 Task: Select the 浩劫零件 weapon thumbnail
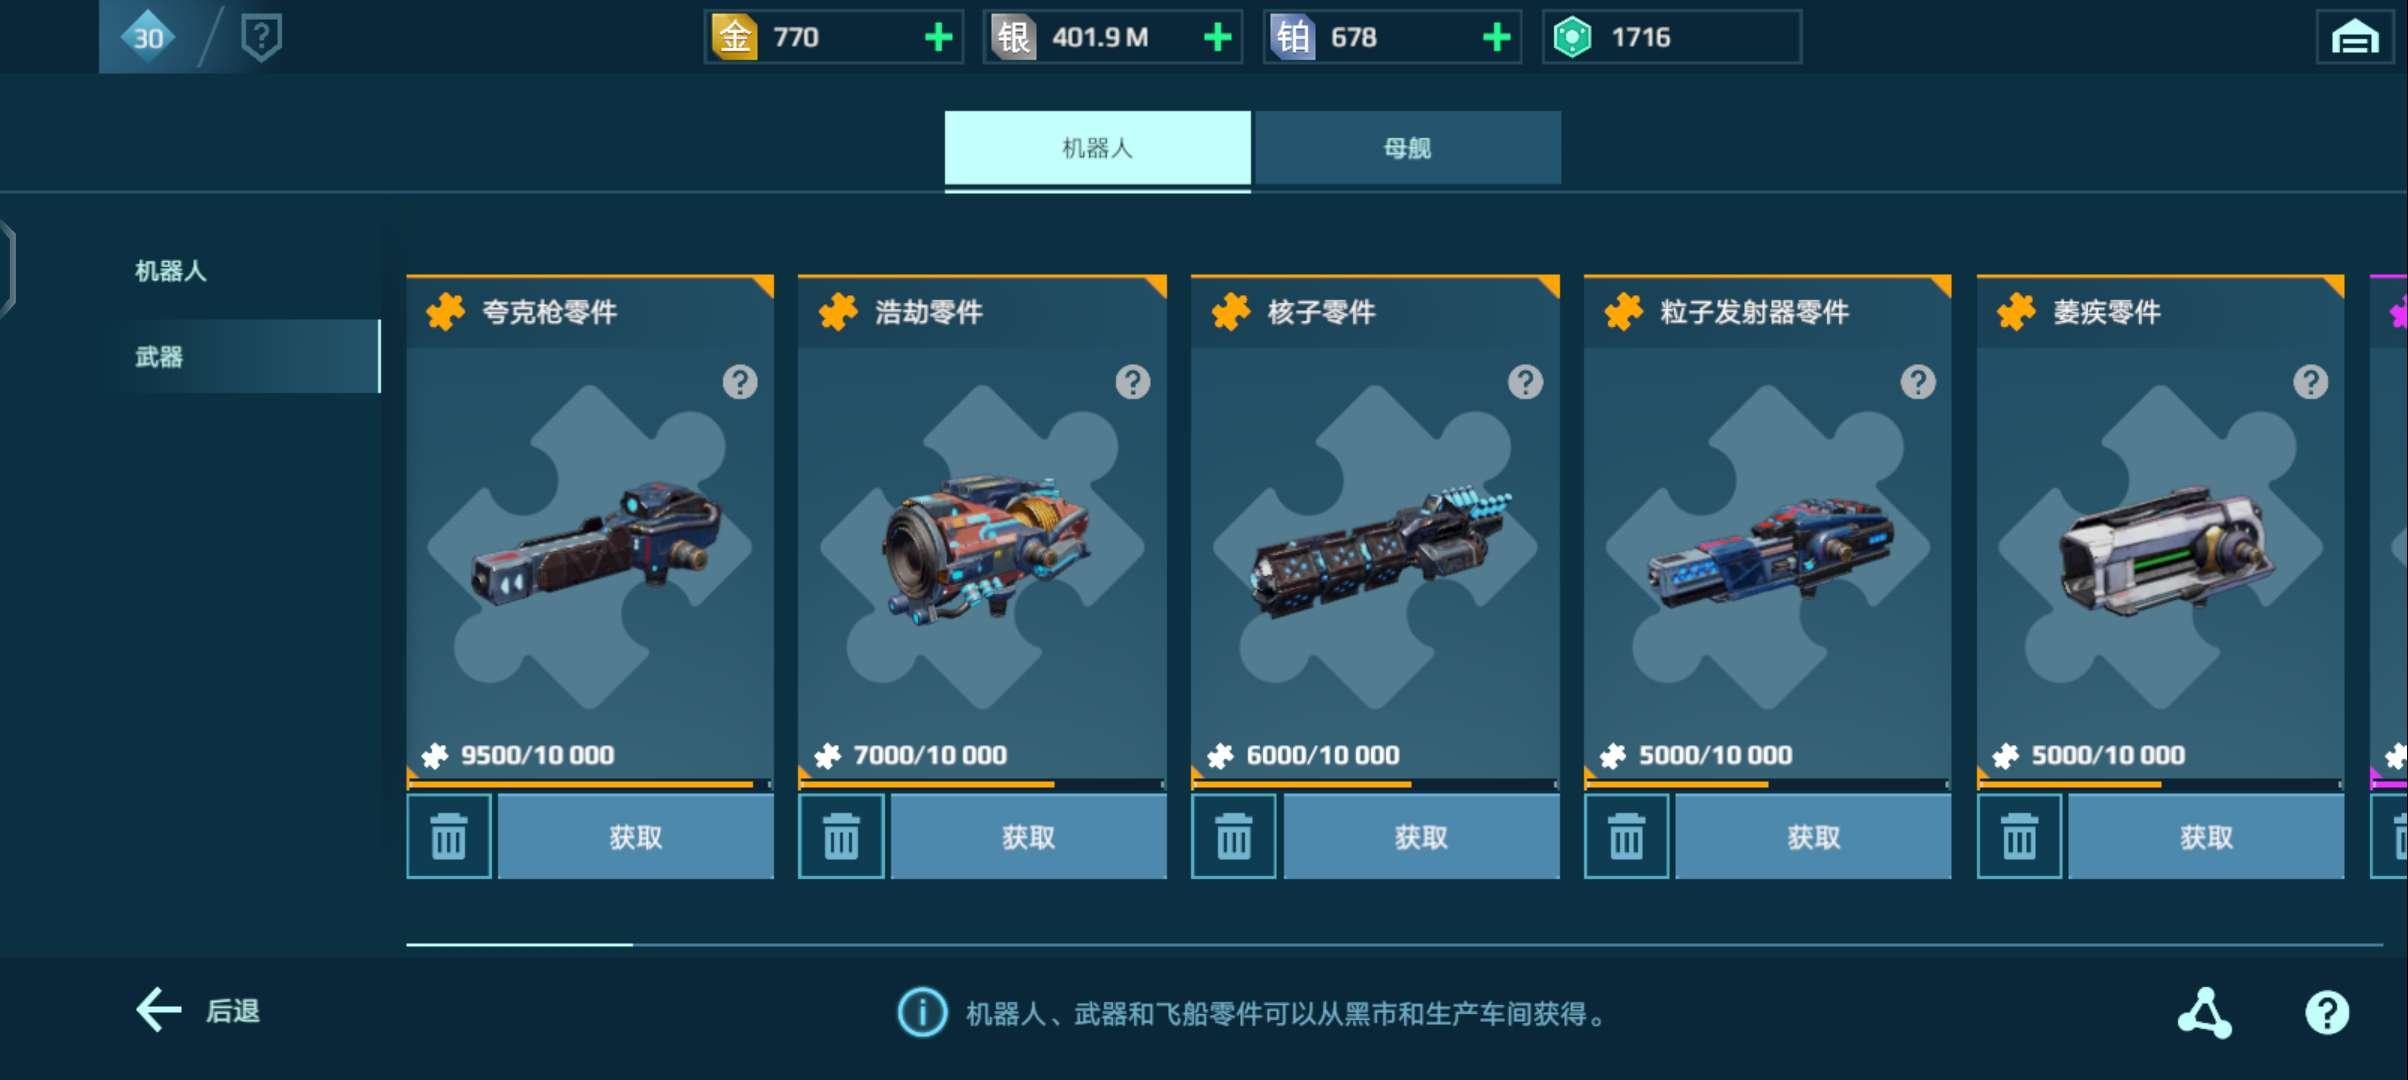pyautogui.click(x=985, y=548)
